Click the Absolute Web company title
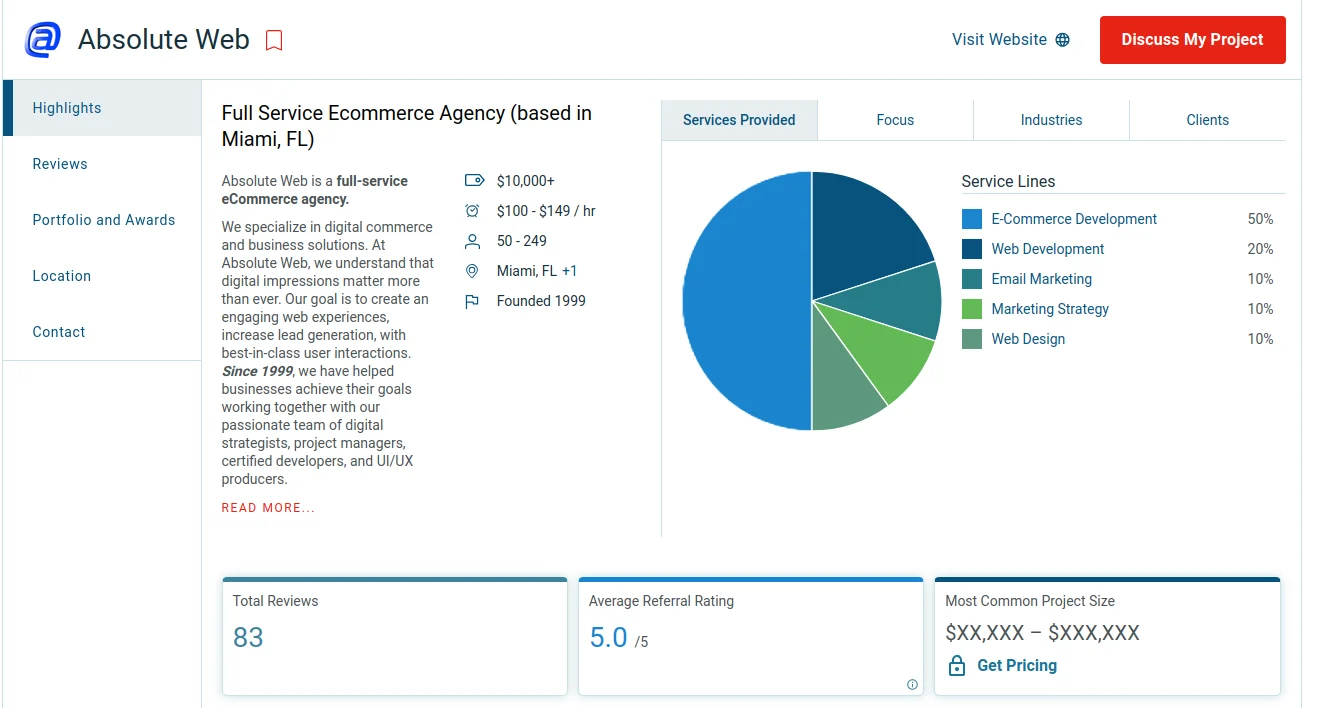The height and width of the screenshot is (708, 1318). tap(164, 39)
